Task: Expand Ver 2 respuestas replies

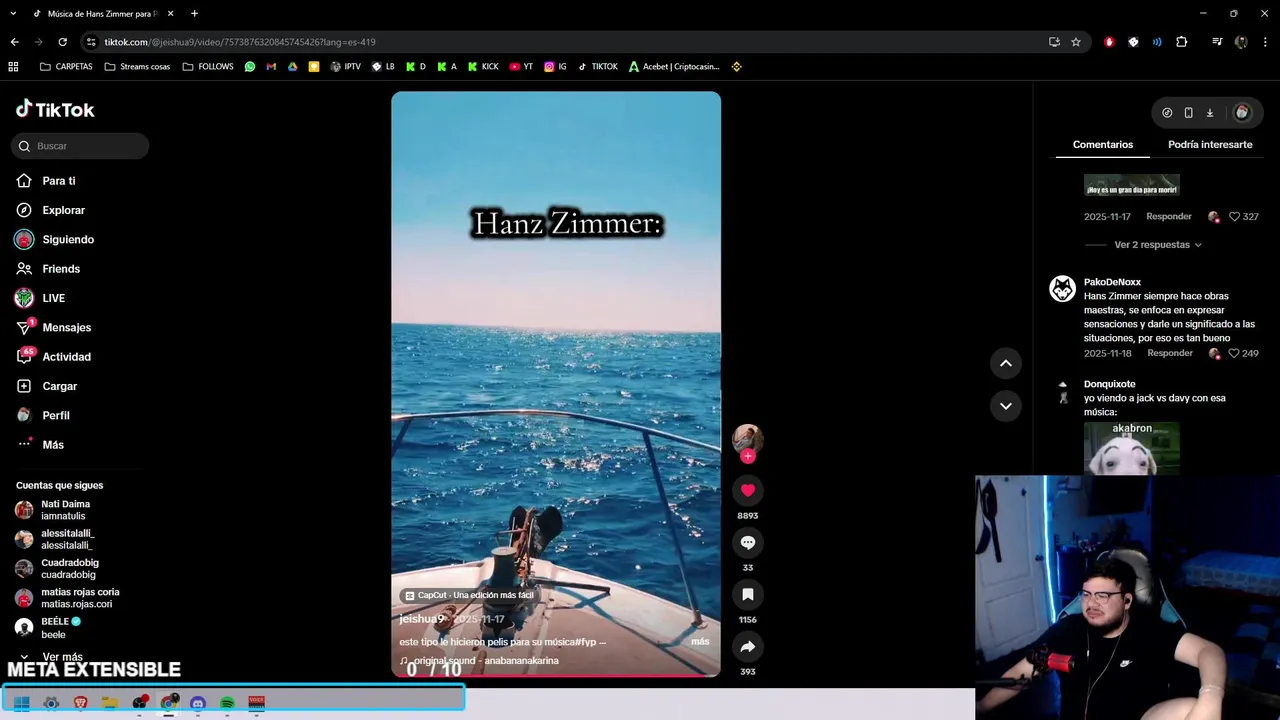Action: pyautogui.click(x=1158, y=244)
